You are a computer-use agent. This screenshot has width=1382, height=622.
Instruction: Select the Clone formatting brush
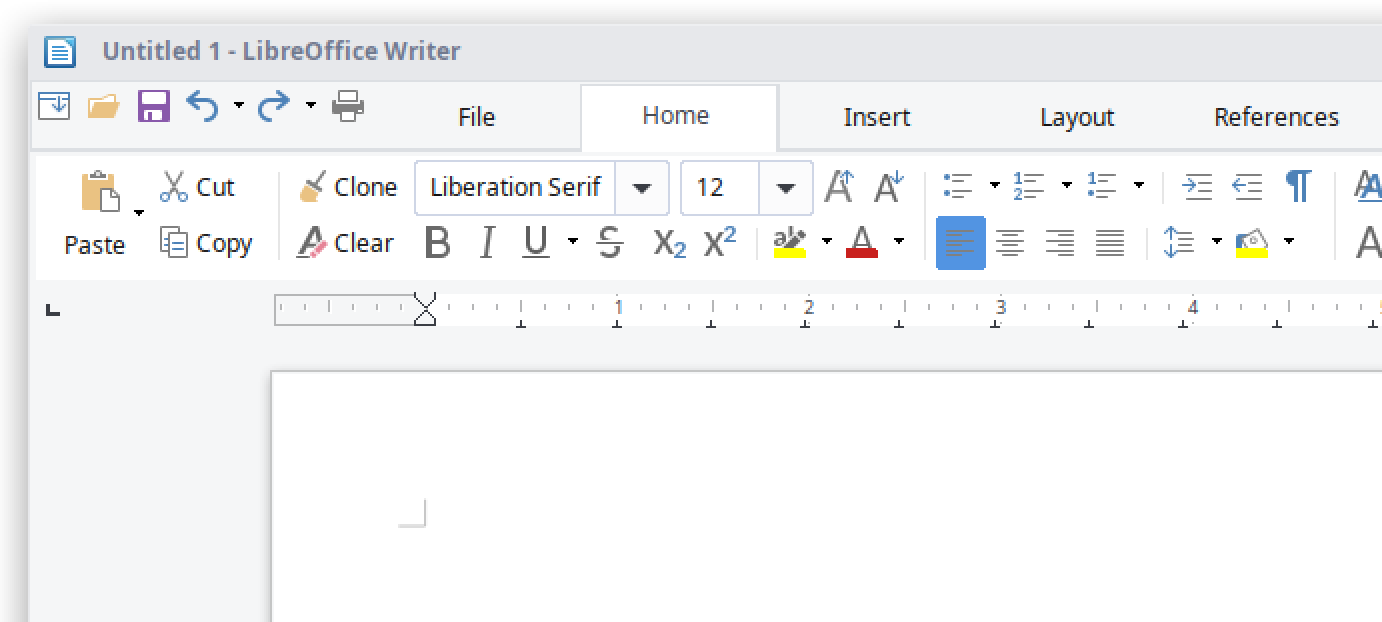(348, 187)
